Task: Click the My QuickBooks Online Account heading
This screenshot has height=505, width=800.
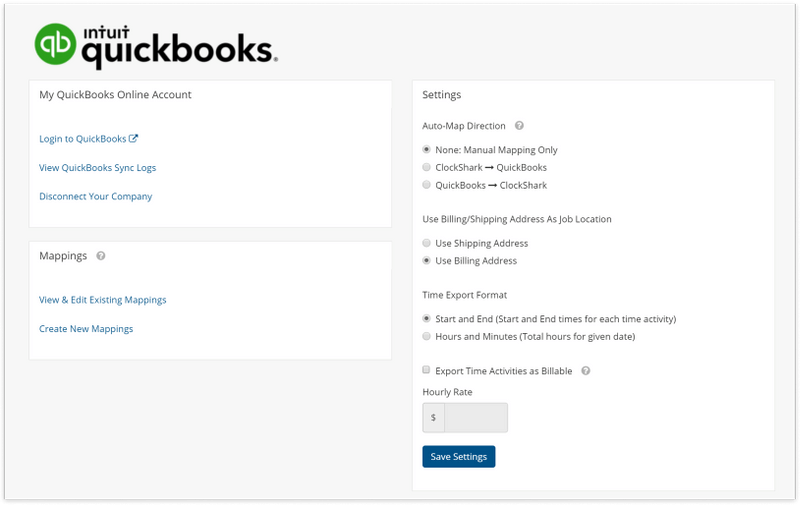Action: (115, 95)
